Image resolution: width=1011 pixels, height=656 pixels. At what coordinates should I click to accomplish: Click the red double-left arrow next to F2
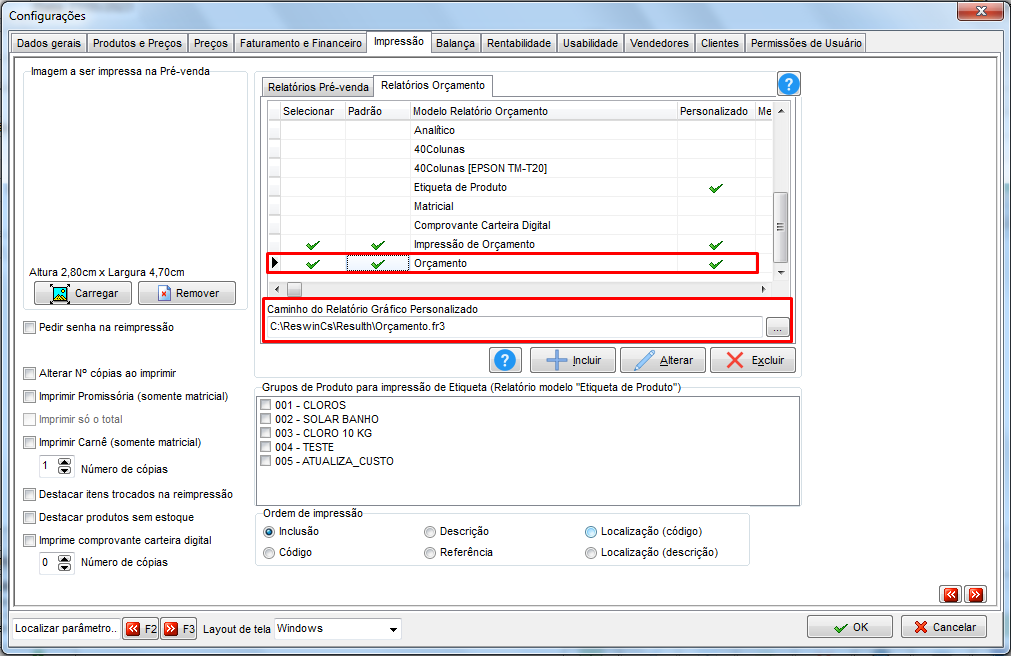[x=133, y=628]
